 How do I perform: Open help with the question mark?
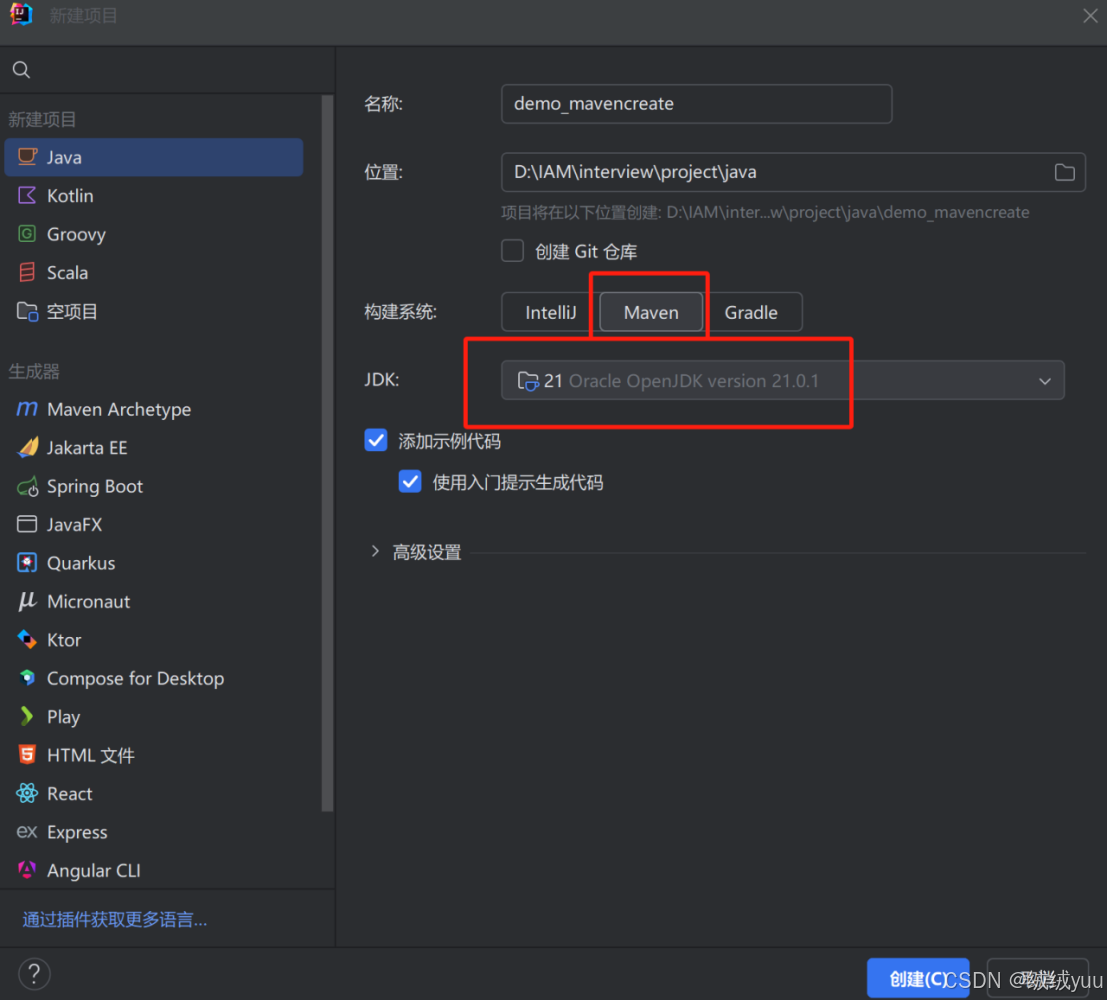pos(34,974)
